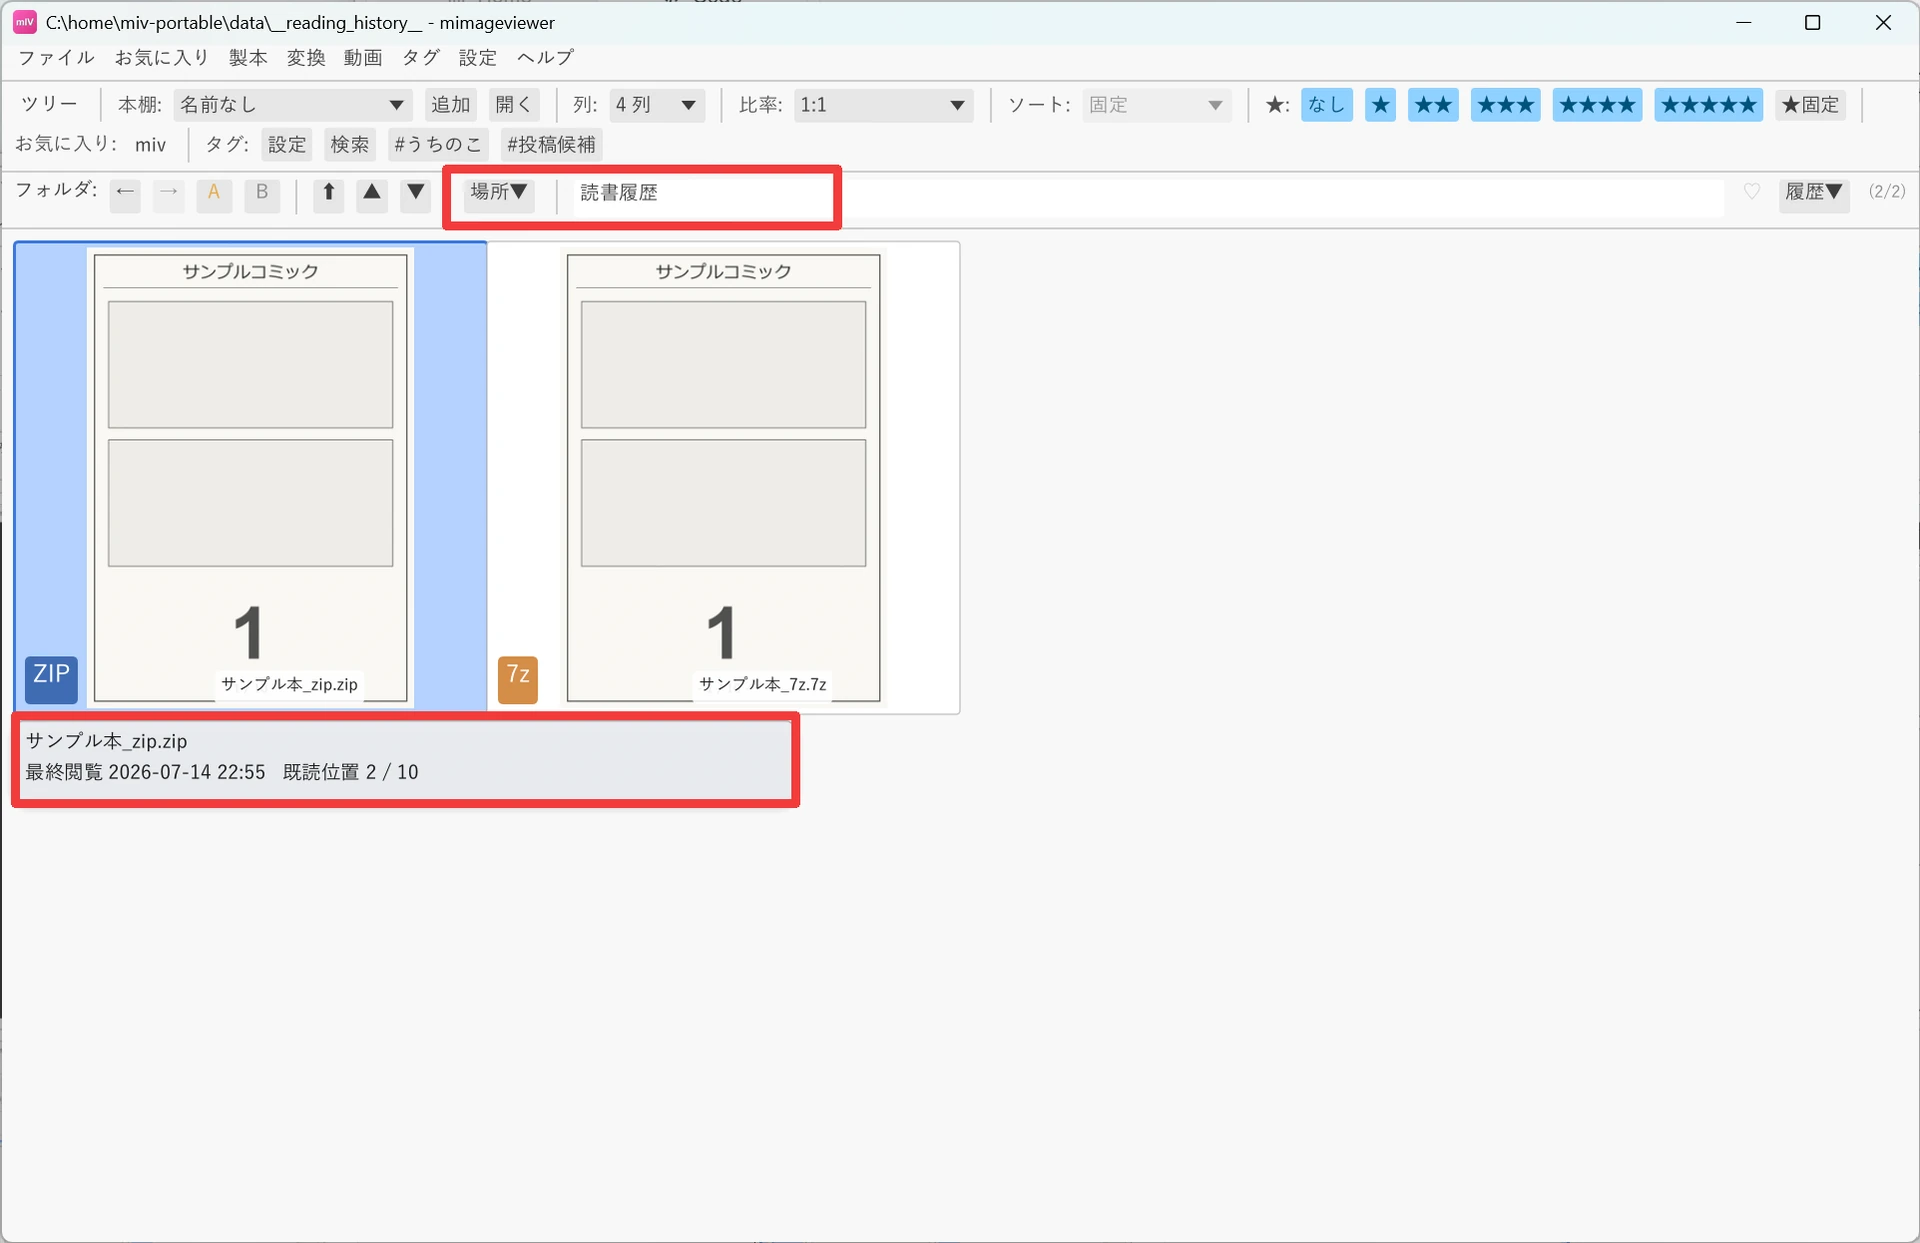Click the blue ZIP badge icon
Viewport: 1920px width, 1243px height.
coord(51,679)
